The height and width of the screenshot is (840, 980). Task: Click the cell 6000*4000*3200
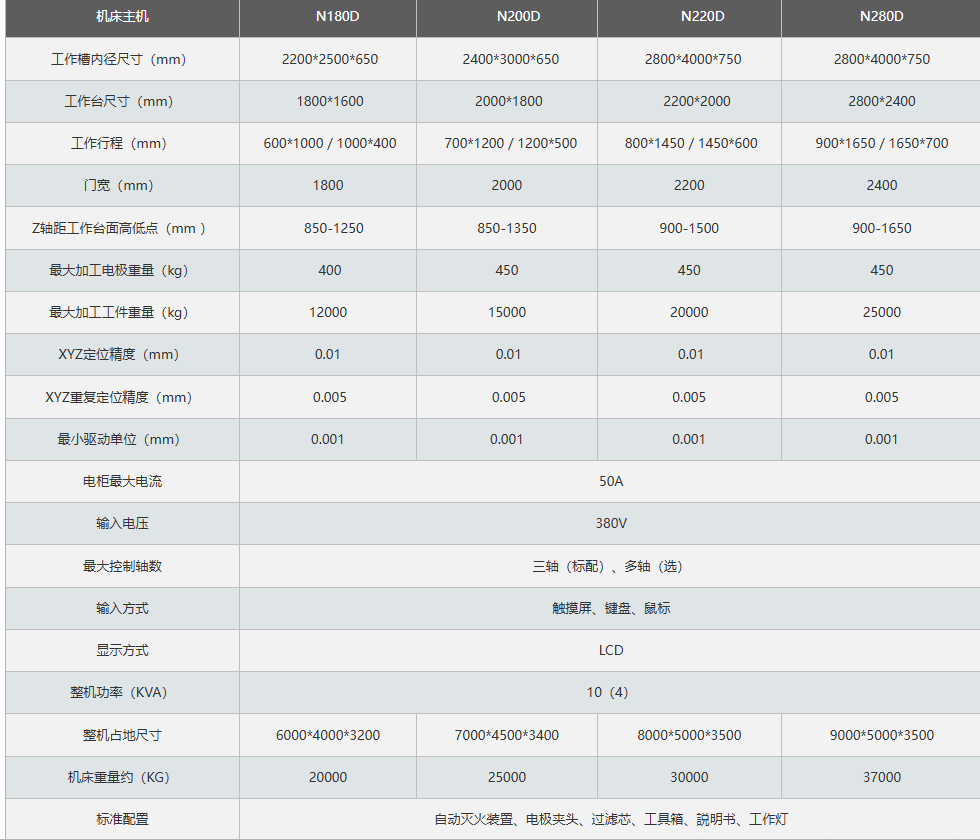pyautogui.click(x=328, y=735)
